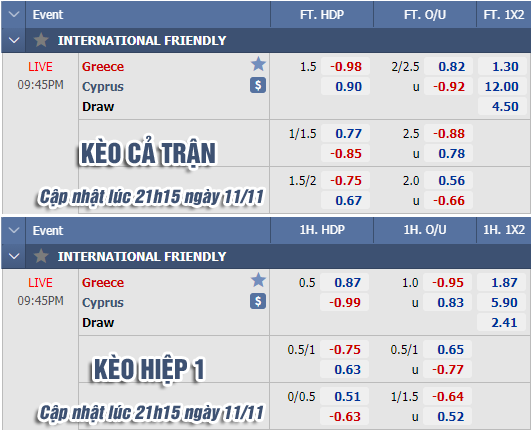
Task: Select the FT. HDP column header
Action: (322, 15)
